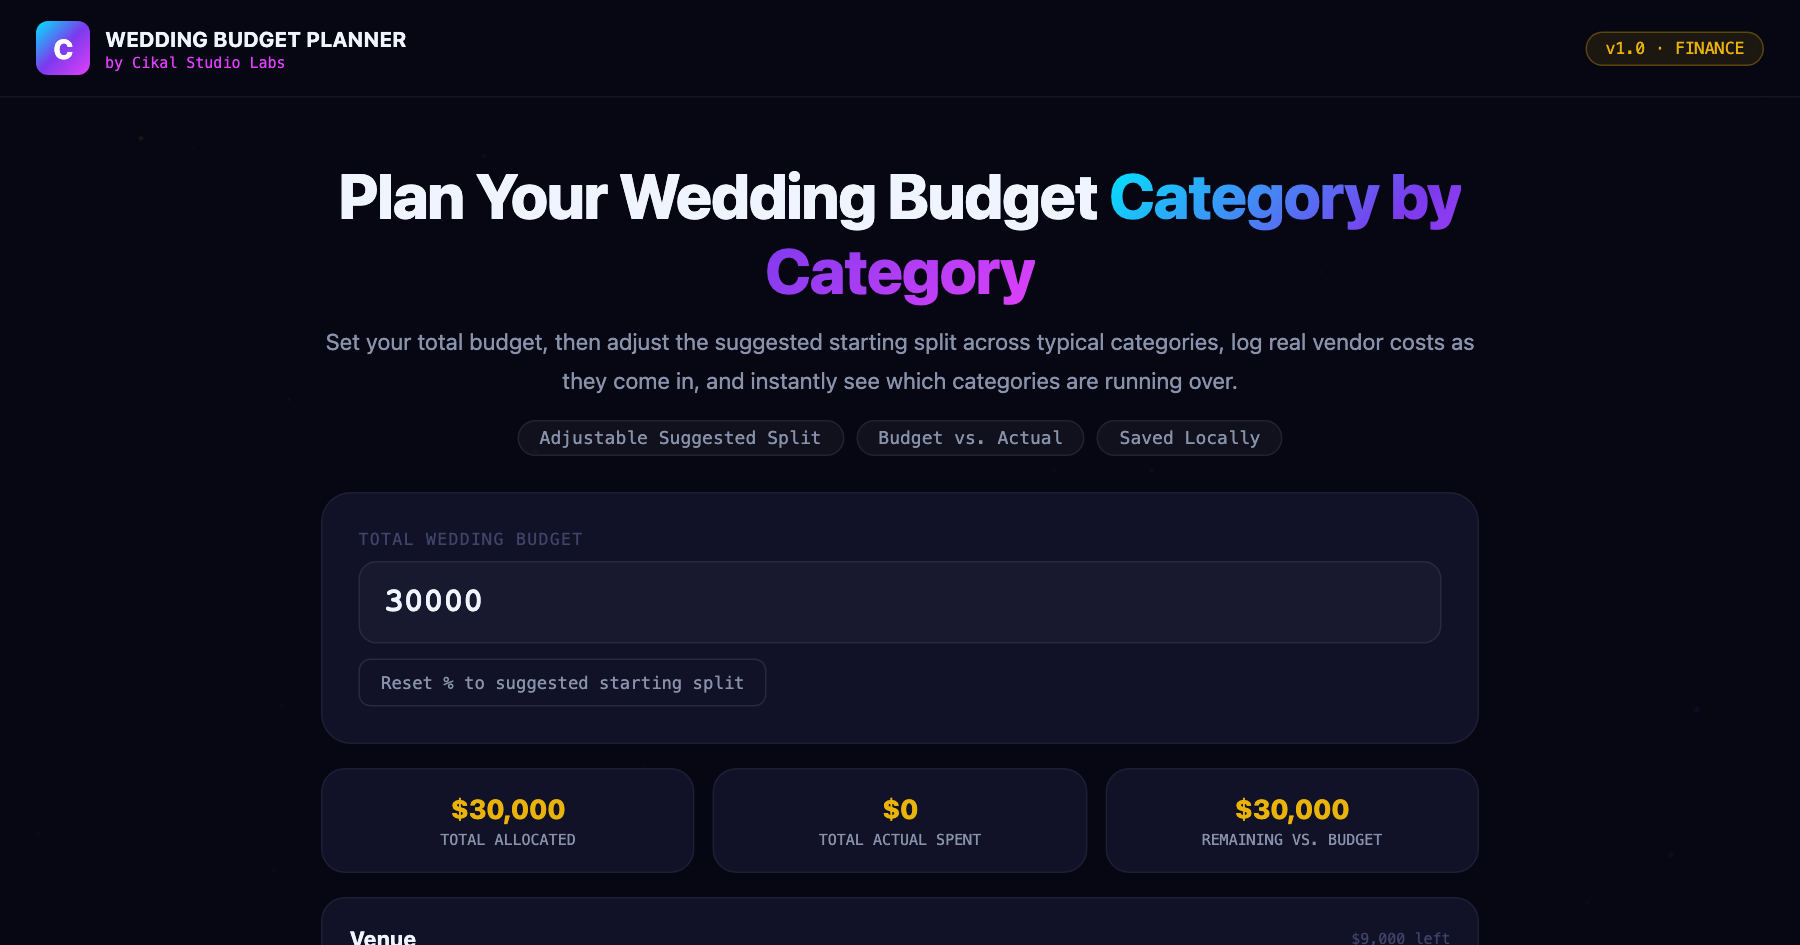Open the Venue category row
The width and height of the screenshot is (1800, 945).
coord(899,924)
